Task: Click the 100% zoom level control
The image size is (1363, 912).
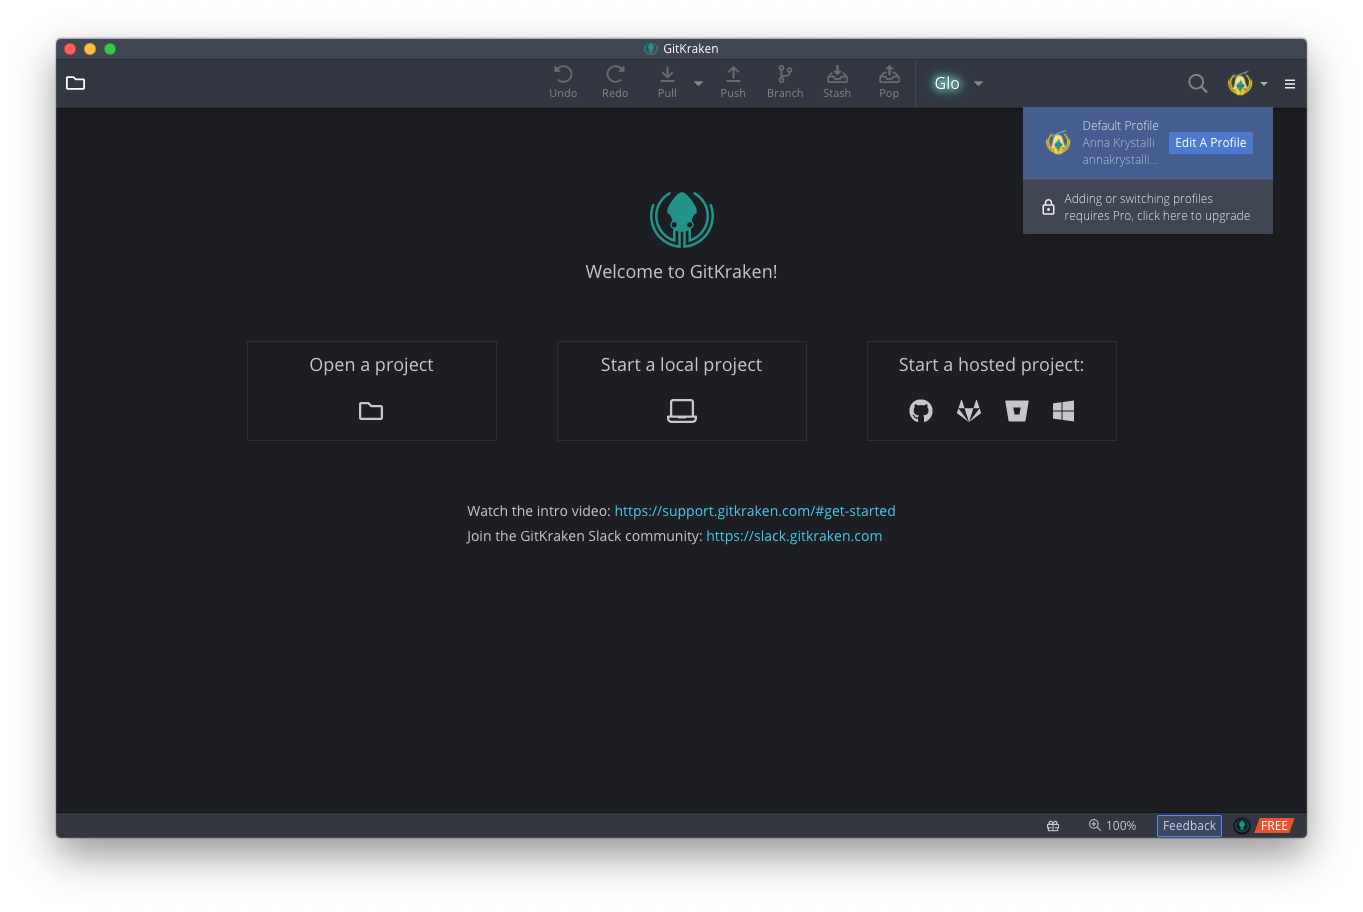Action: point(1112,826)
